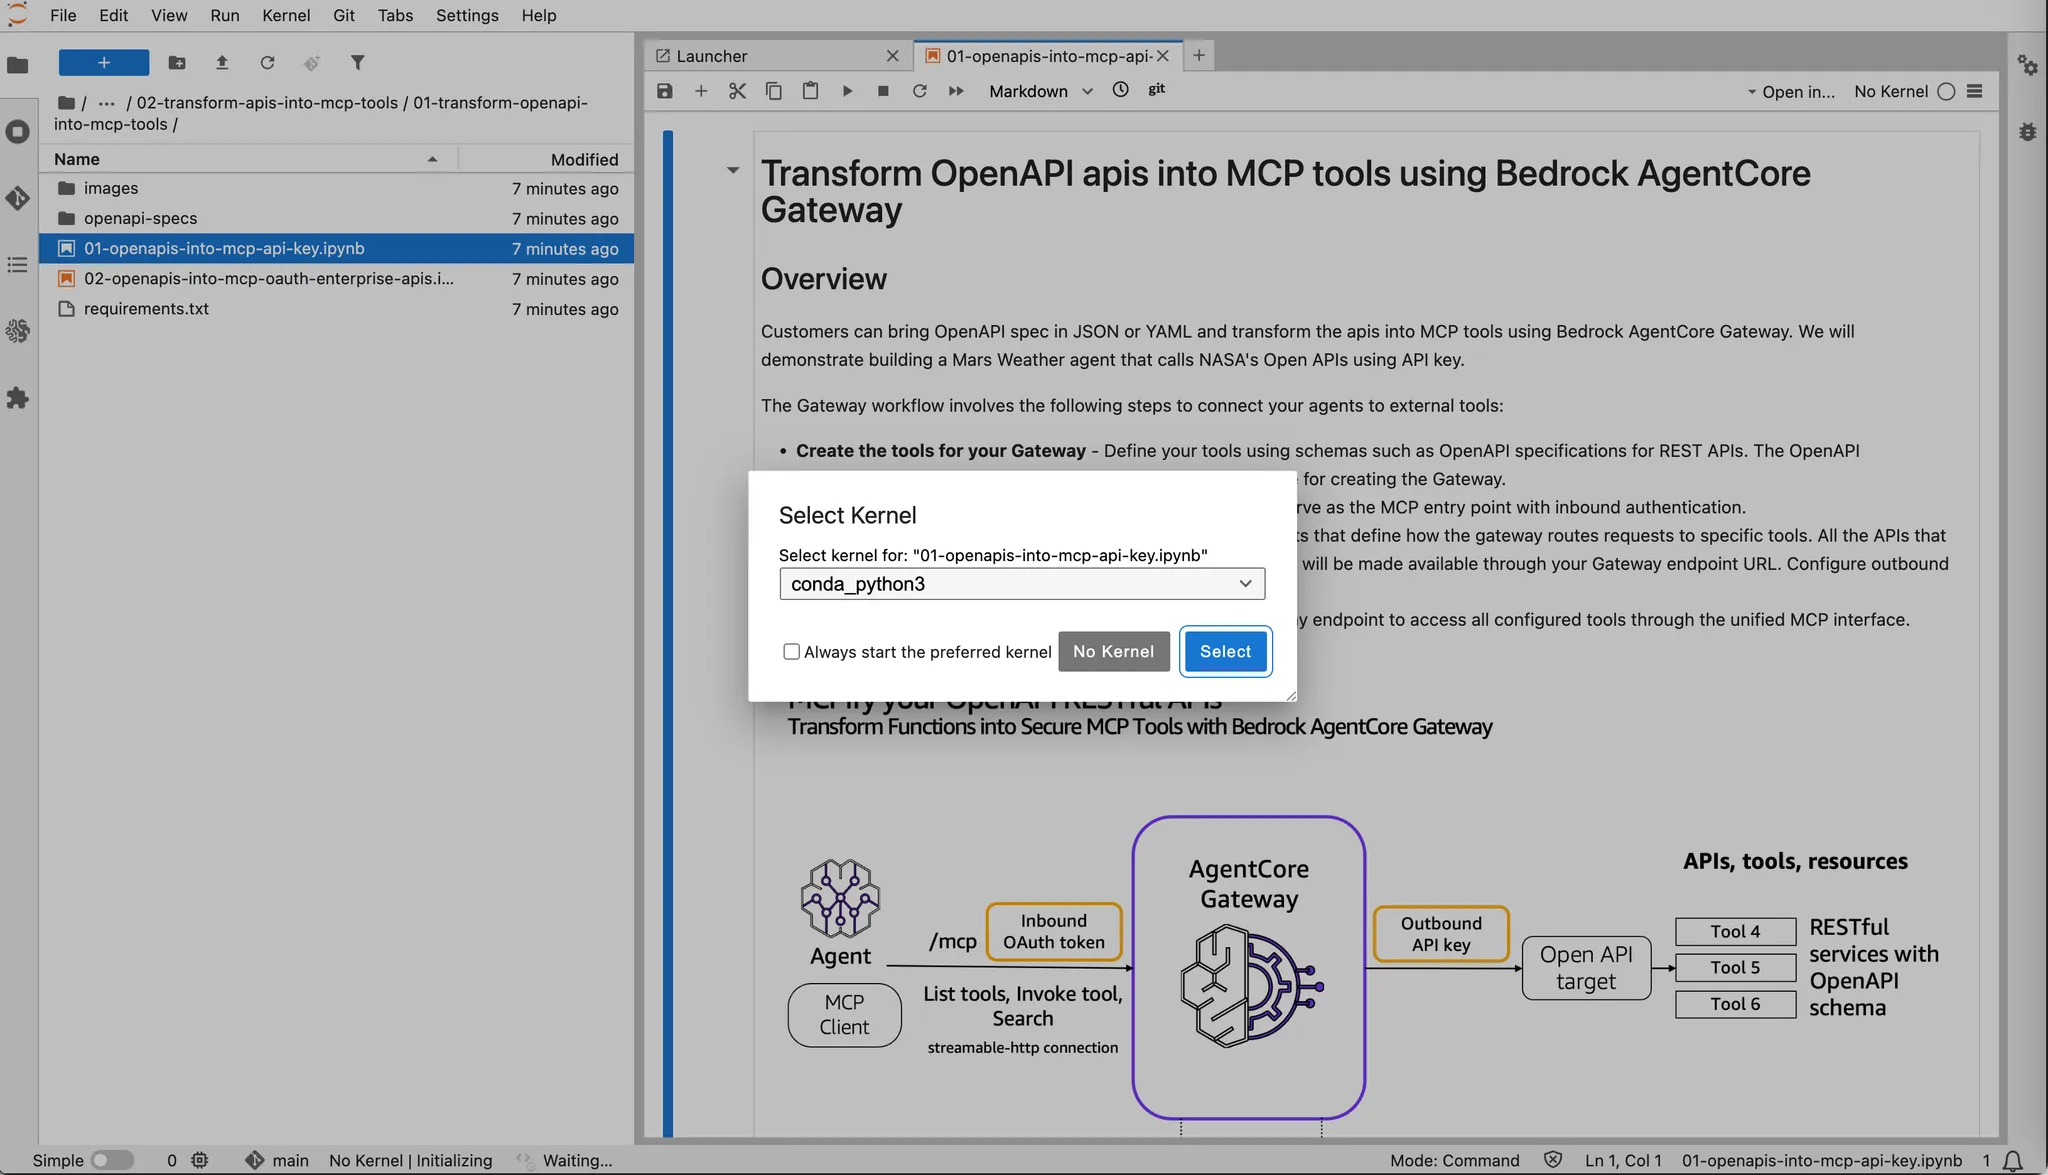The height and width of the screenshot is (1175, 2048).
Task: Open the Git sidebar panel icon
Action: pos(17,198)
